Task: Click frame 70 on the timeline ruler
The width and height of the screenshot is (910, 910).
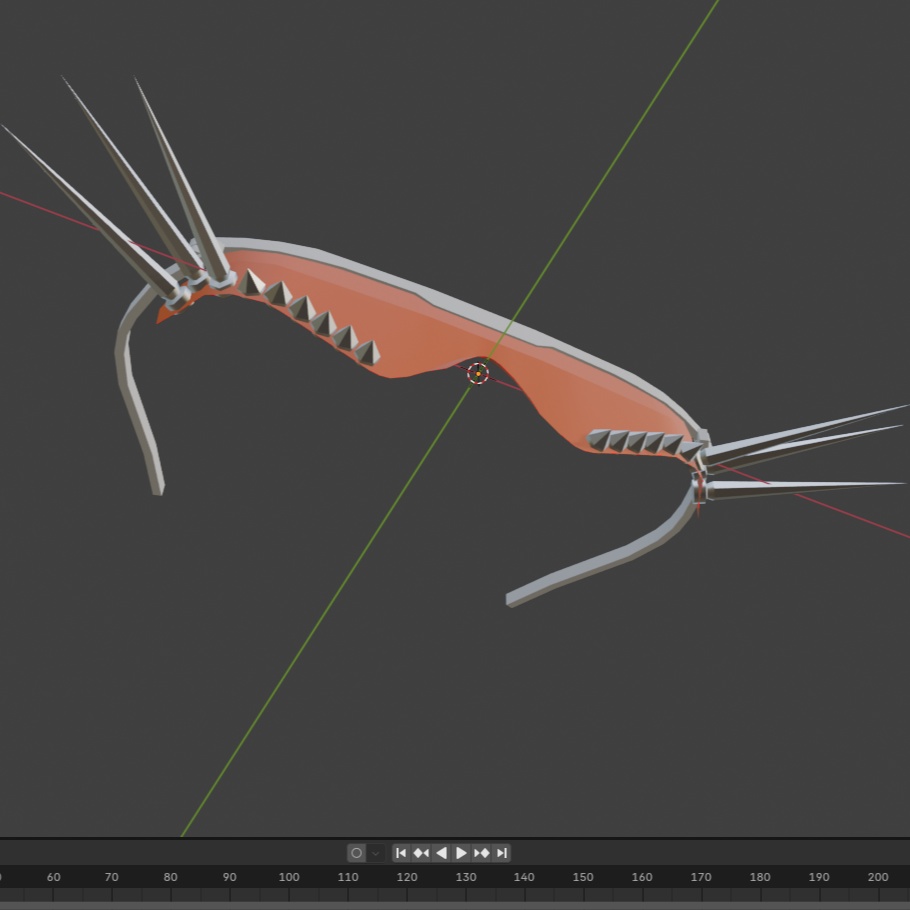Action: tap(111, 877)
